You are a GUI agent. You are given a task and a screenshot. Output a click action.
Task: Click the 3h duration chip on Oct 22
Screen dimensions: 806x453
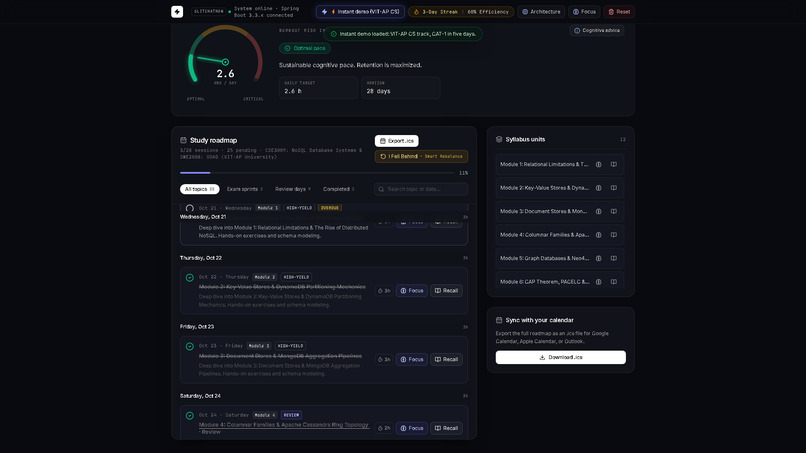point(384,291)
